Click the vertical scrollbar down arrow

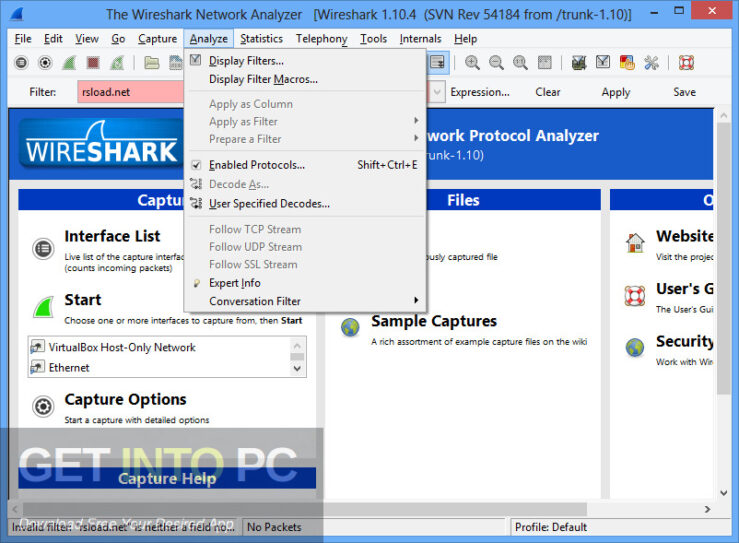724,493
